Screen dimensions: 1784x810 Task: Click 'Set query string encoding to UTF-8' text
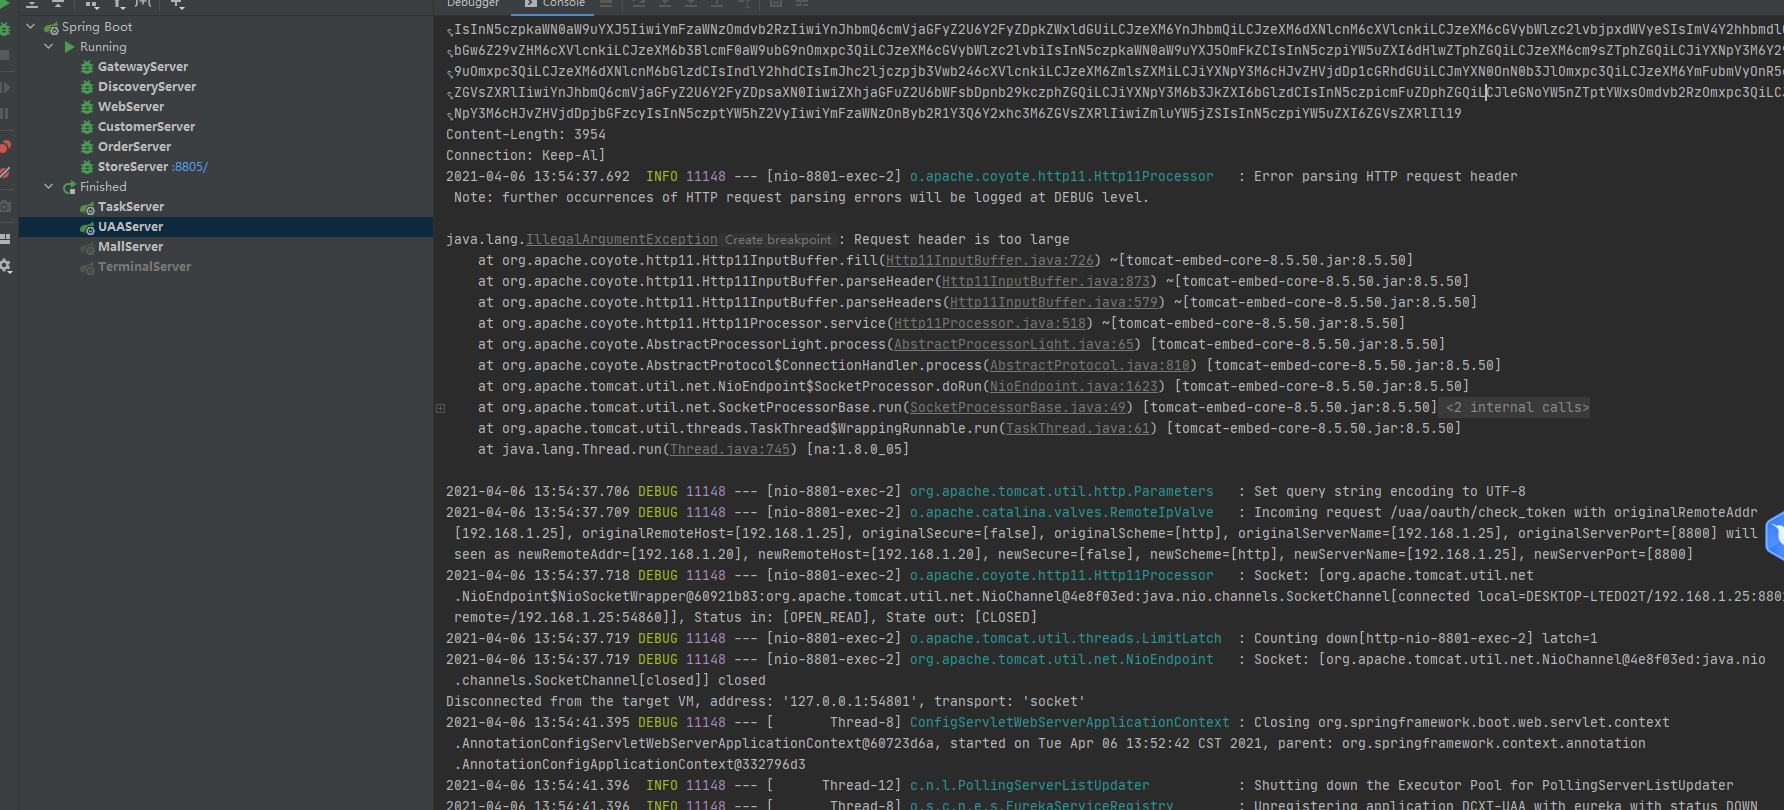1390,492
